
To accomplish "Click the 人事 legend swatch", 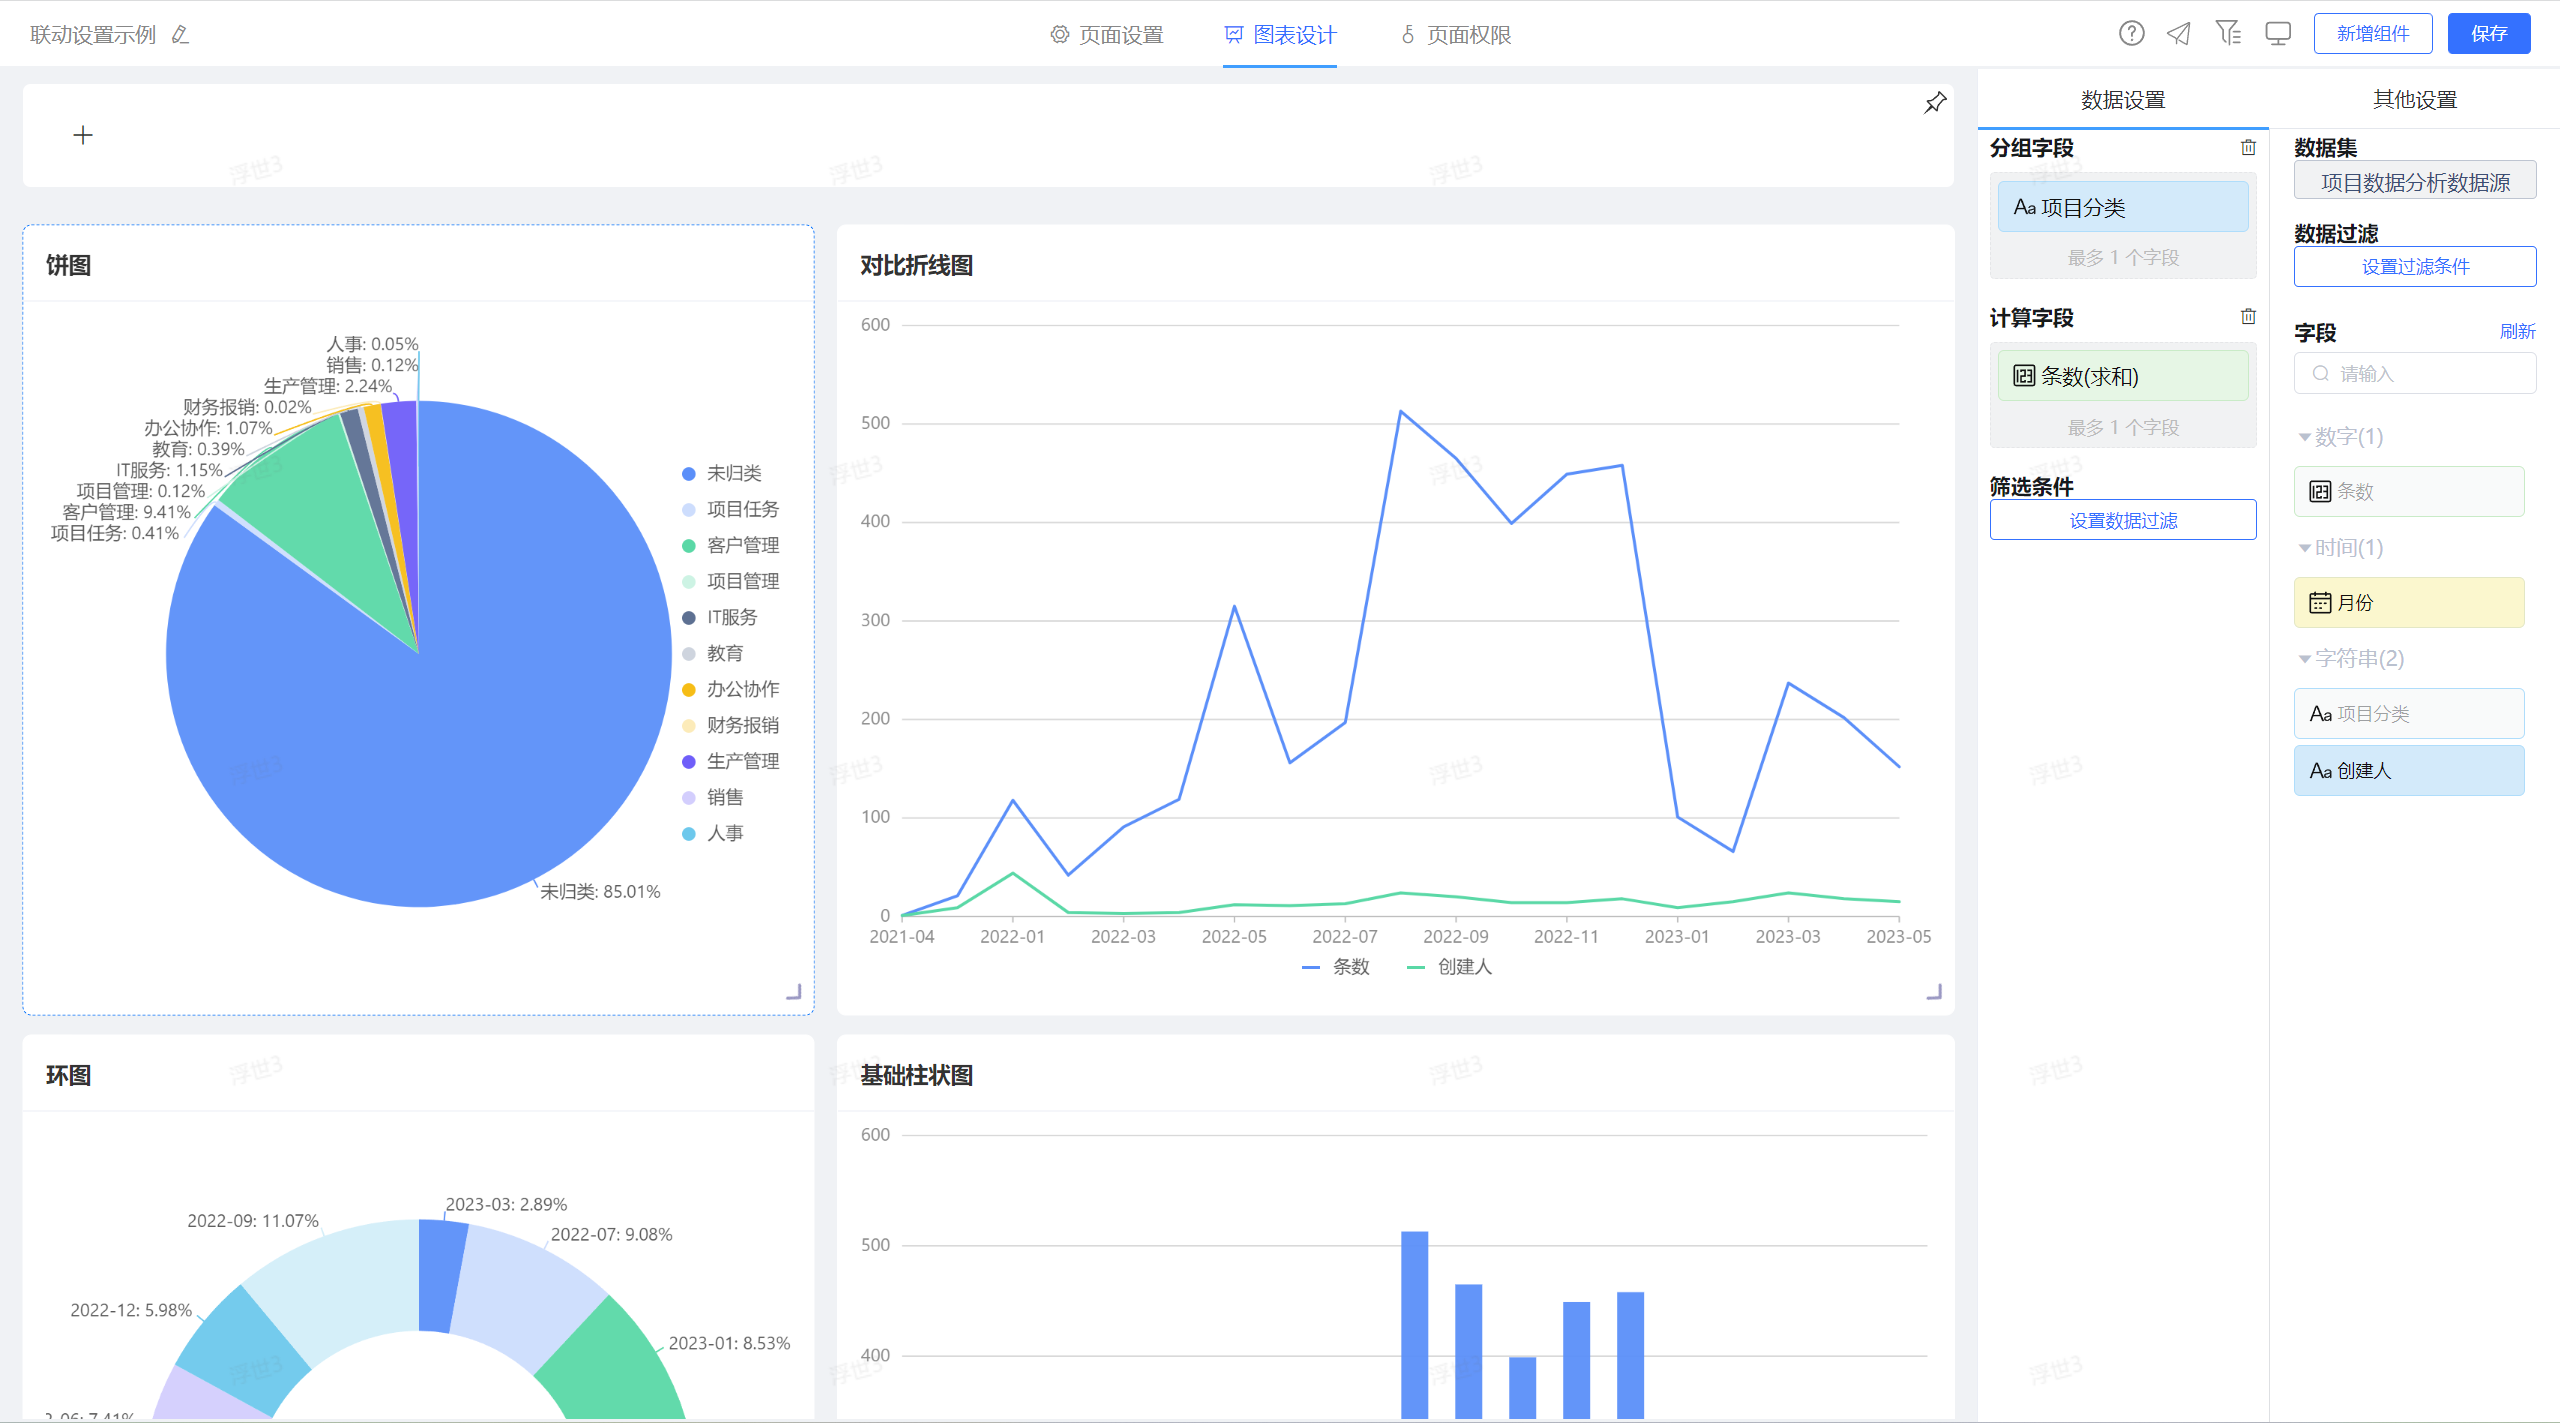I will [x=688, y=834].
